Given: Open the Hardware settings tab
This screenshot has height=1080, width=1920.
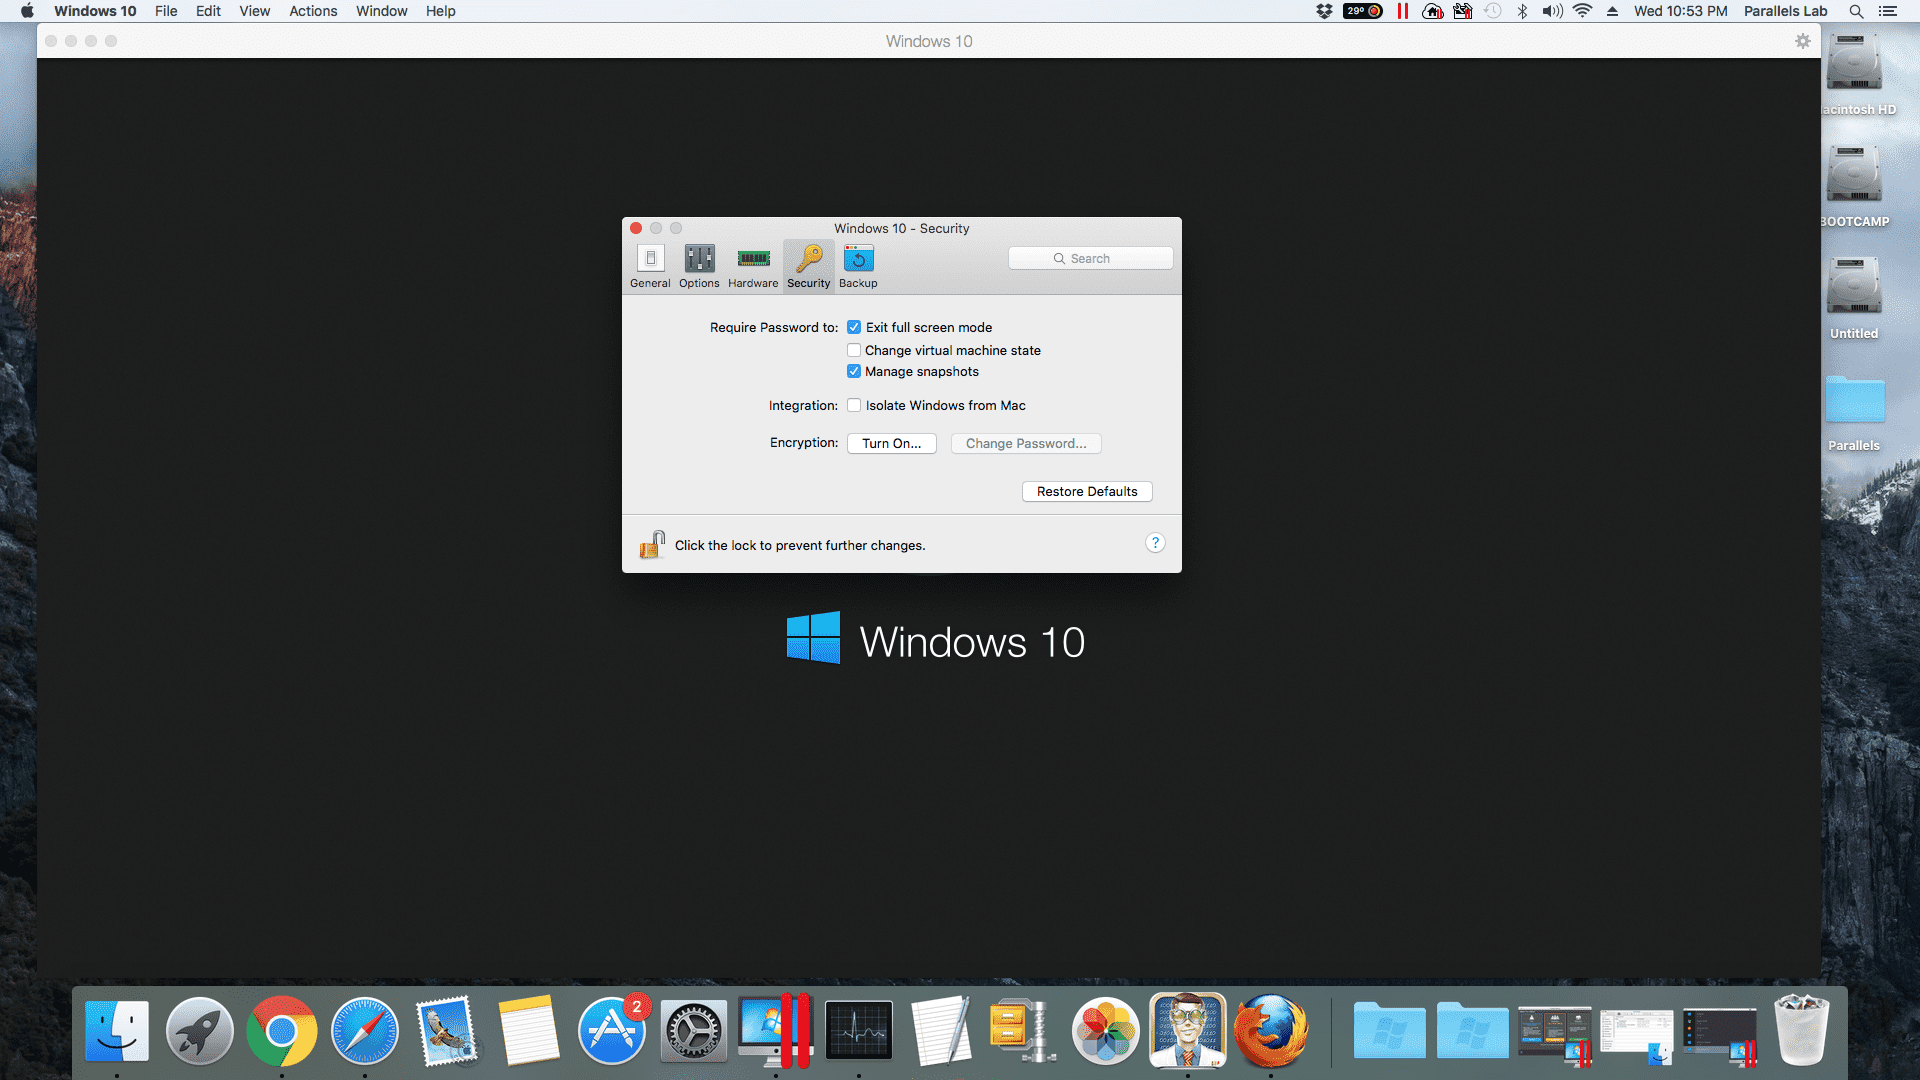Looking at the screenshot, I should click(753, 267).
